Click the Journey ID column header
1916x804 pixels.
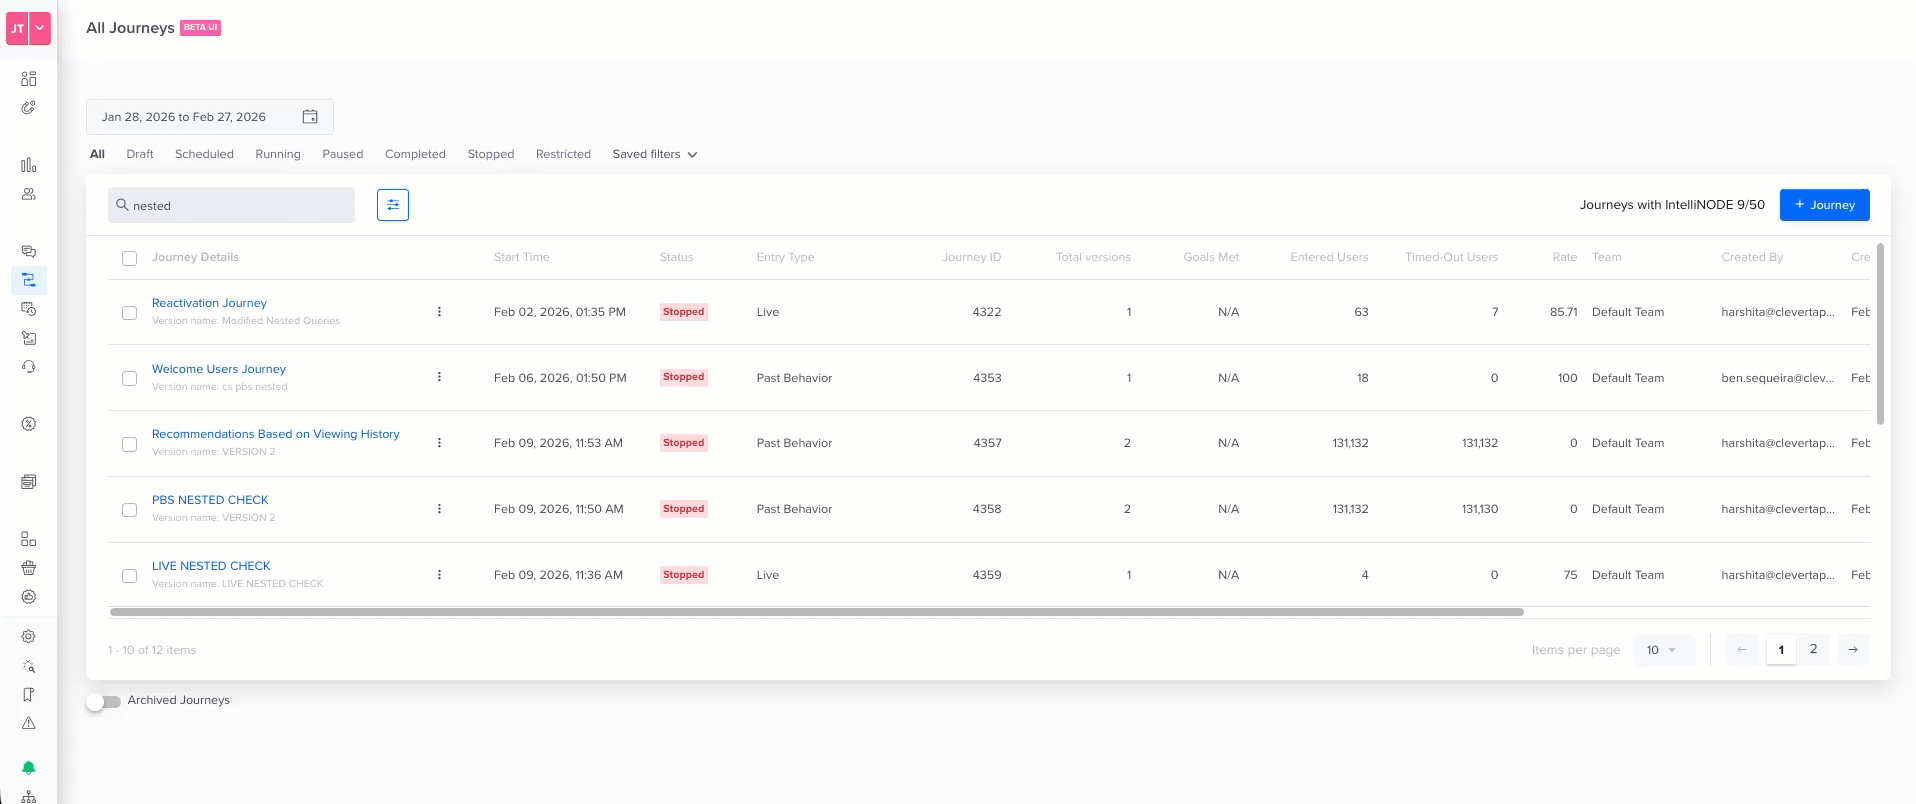pos(971,257)
